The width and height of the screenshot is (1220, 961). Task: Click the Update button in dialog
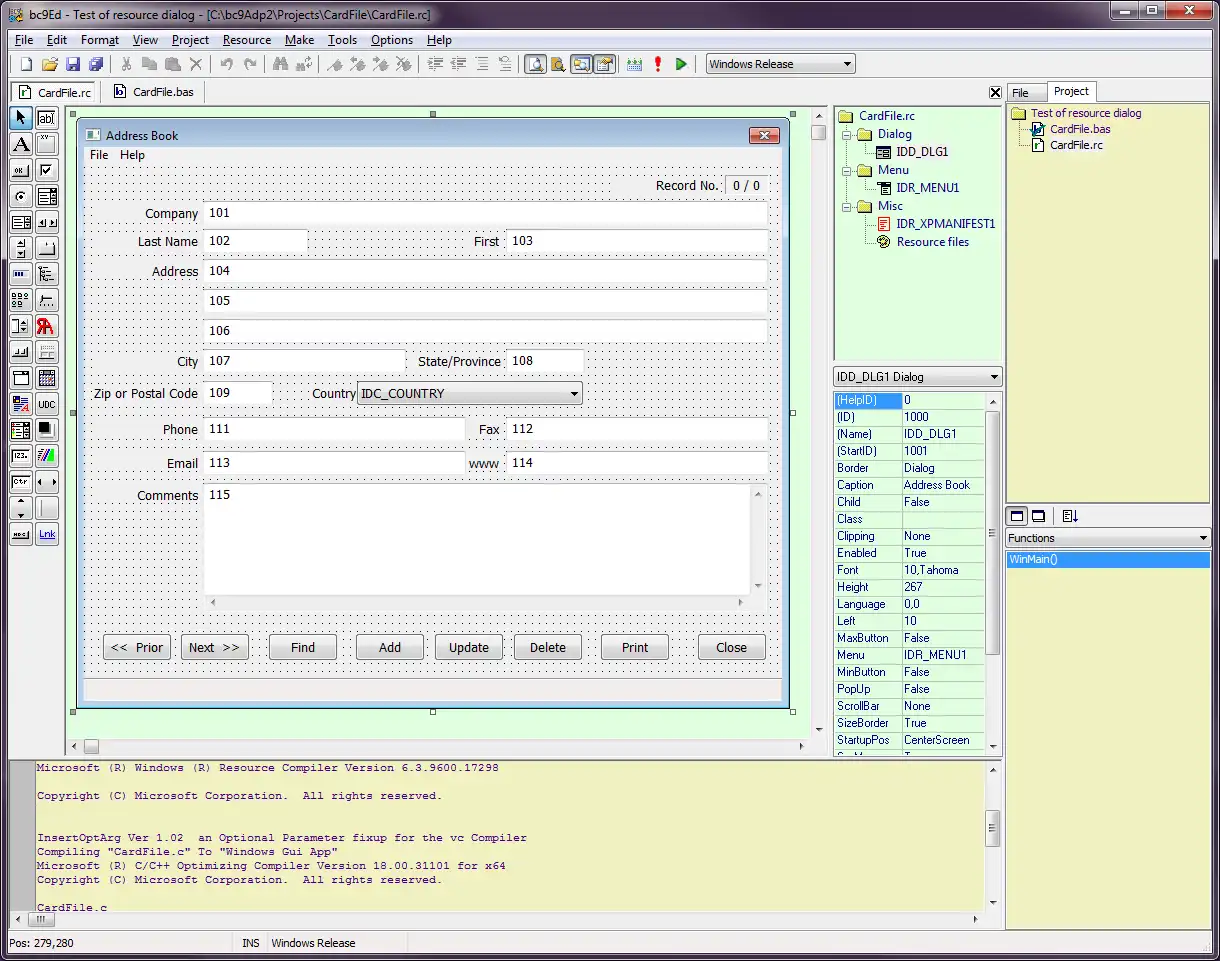[469, 647]
